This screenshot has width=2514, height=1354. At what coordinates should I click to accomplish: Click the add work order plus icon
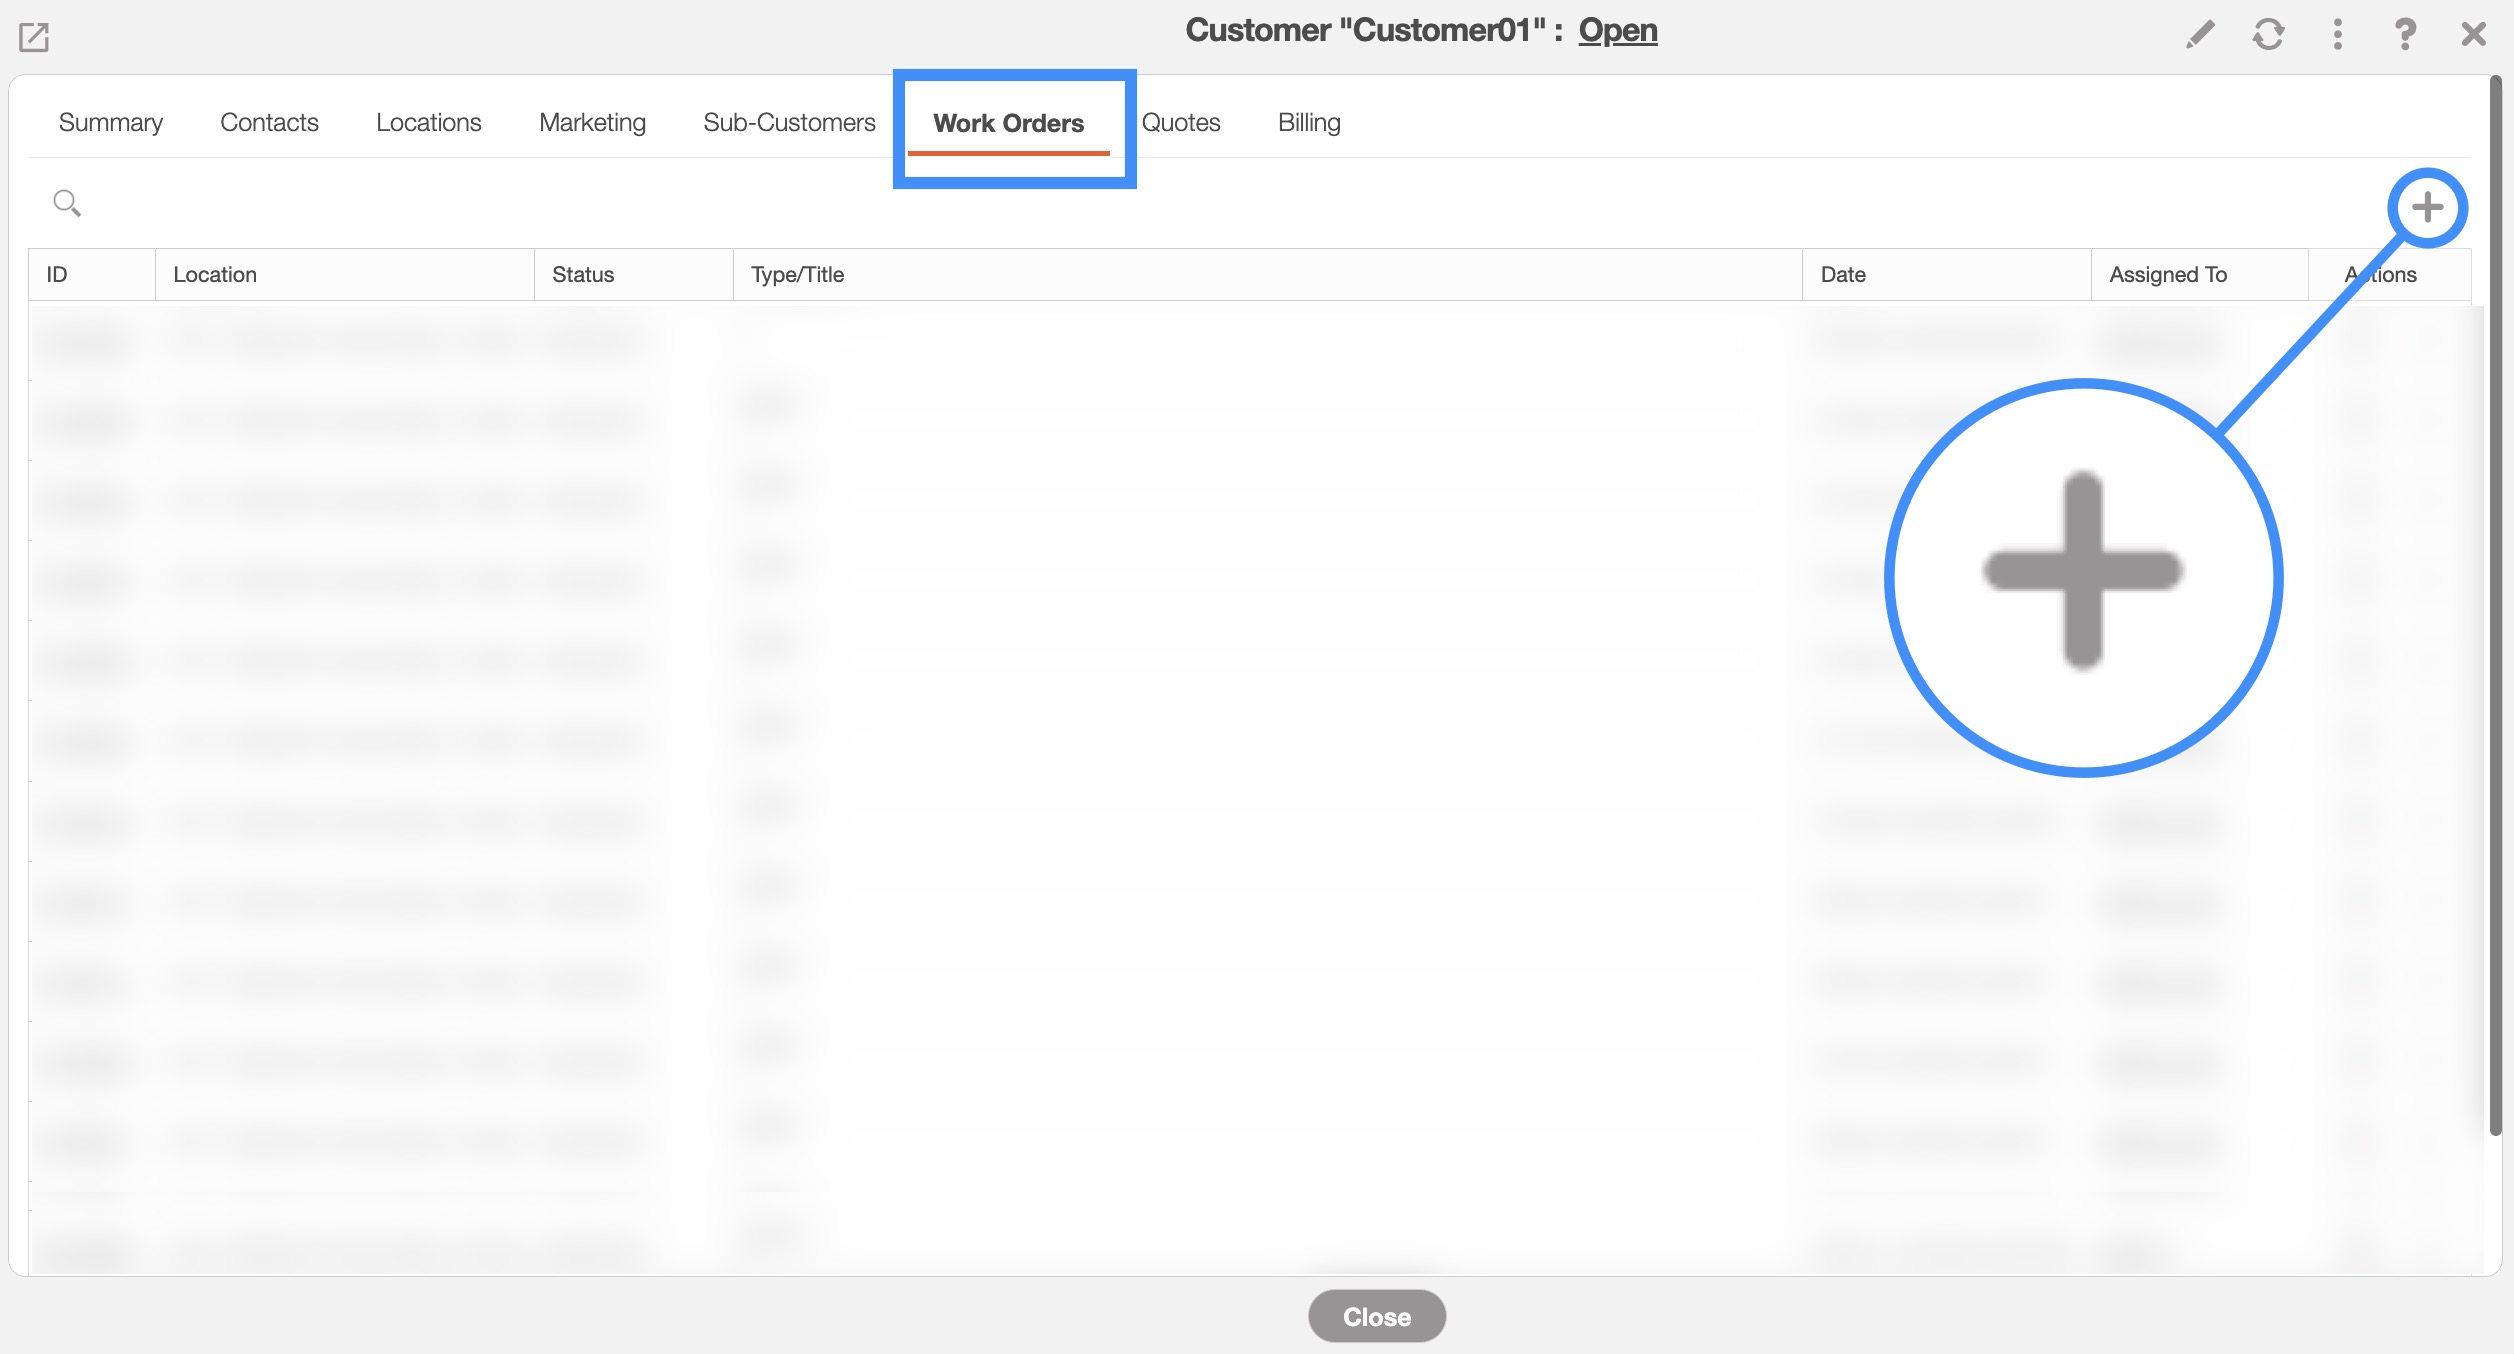[x=2427, y=208]
